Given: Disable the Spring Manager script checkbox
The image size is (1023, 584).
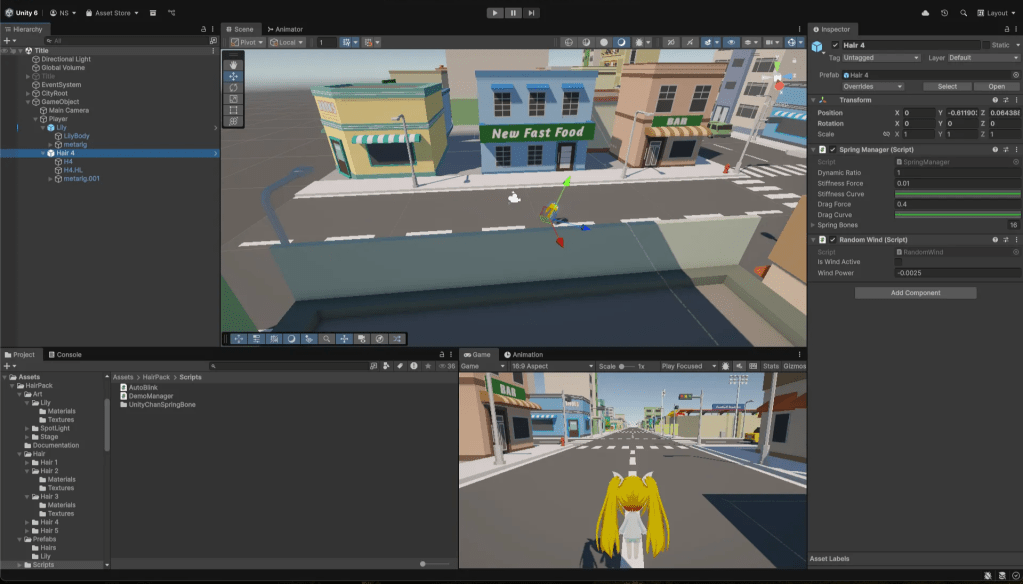Looking at the screenshot, I should [833, 150].
